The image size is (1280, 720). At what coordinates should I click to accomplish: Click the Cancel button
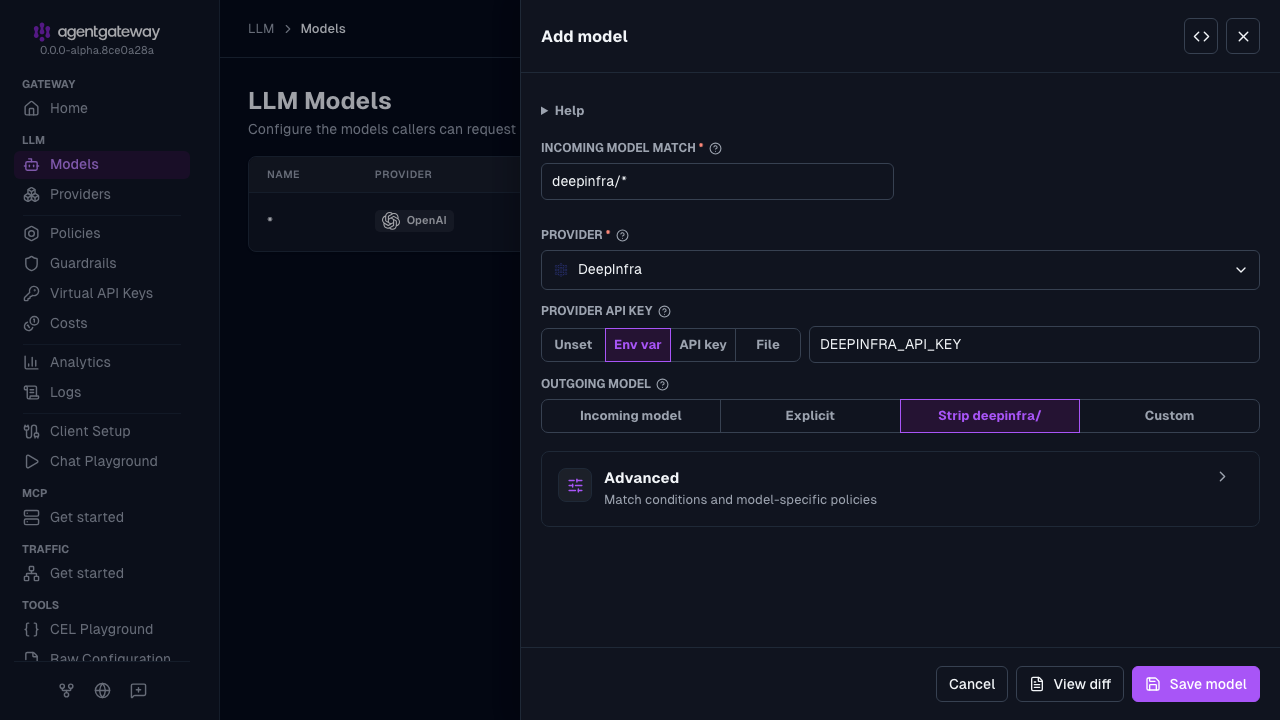click(972, 684)
